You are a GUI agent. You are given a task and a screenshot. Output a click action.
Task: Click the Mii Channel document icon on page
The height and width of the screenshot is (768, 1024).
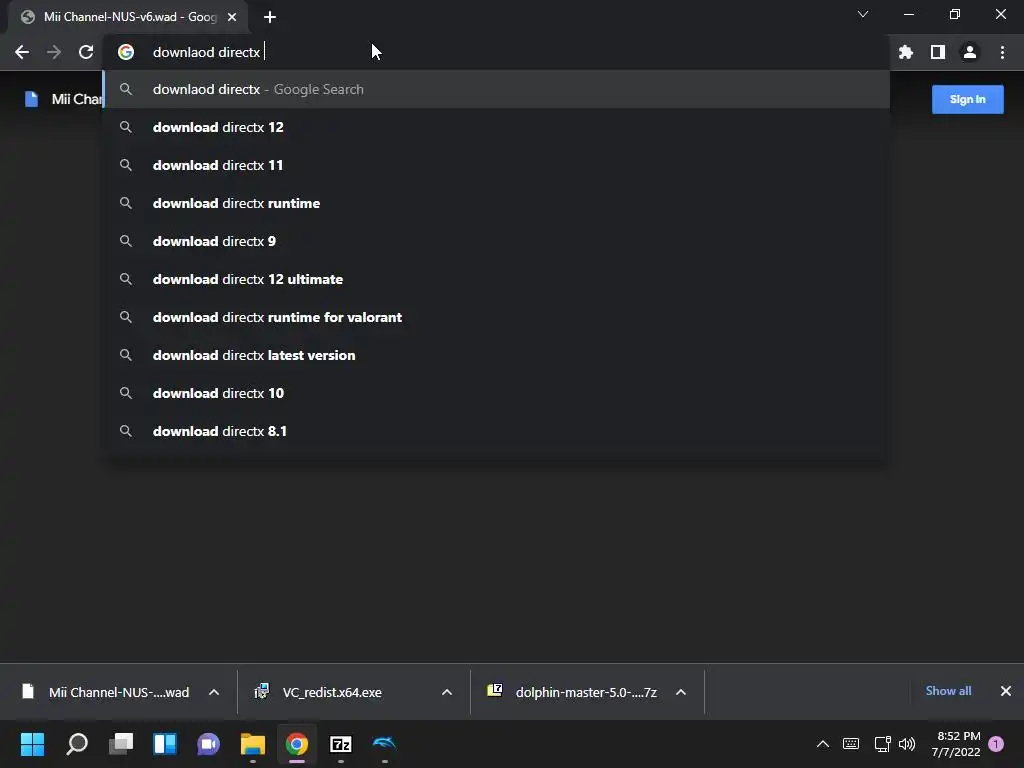(31, 99)
